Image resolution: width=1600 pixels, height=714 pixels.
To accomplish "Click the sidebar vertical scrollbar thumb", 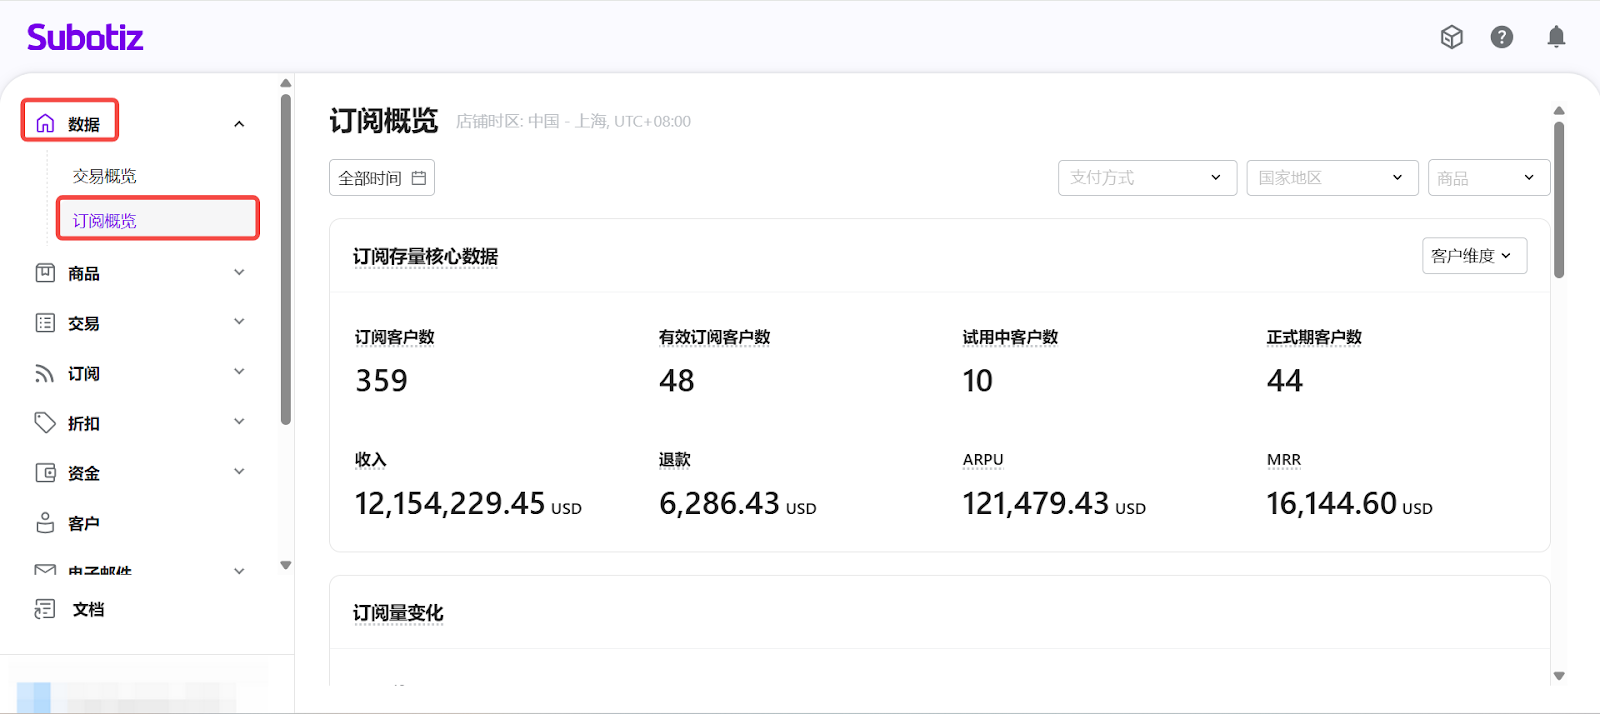I will click(286, 260).
